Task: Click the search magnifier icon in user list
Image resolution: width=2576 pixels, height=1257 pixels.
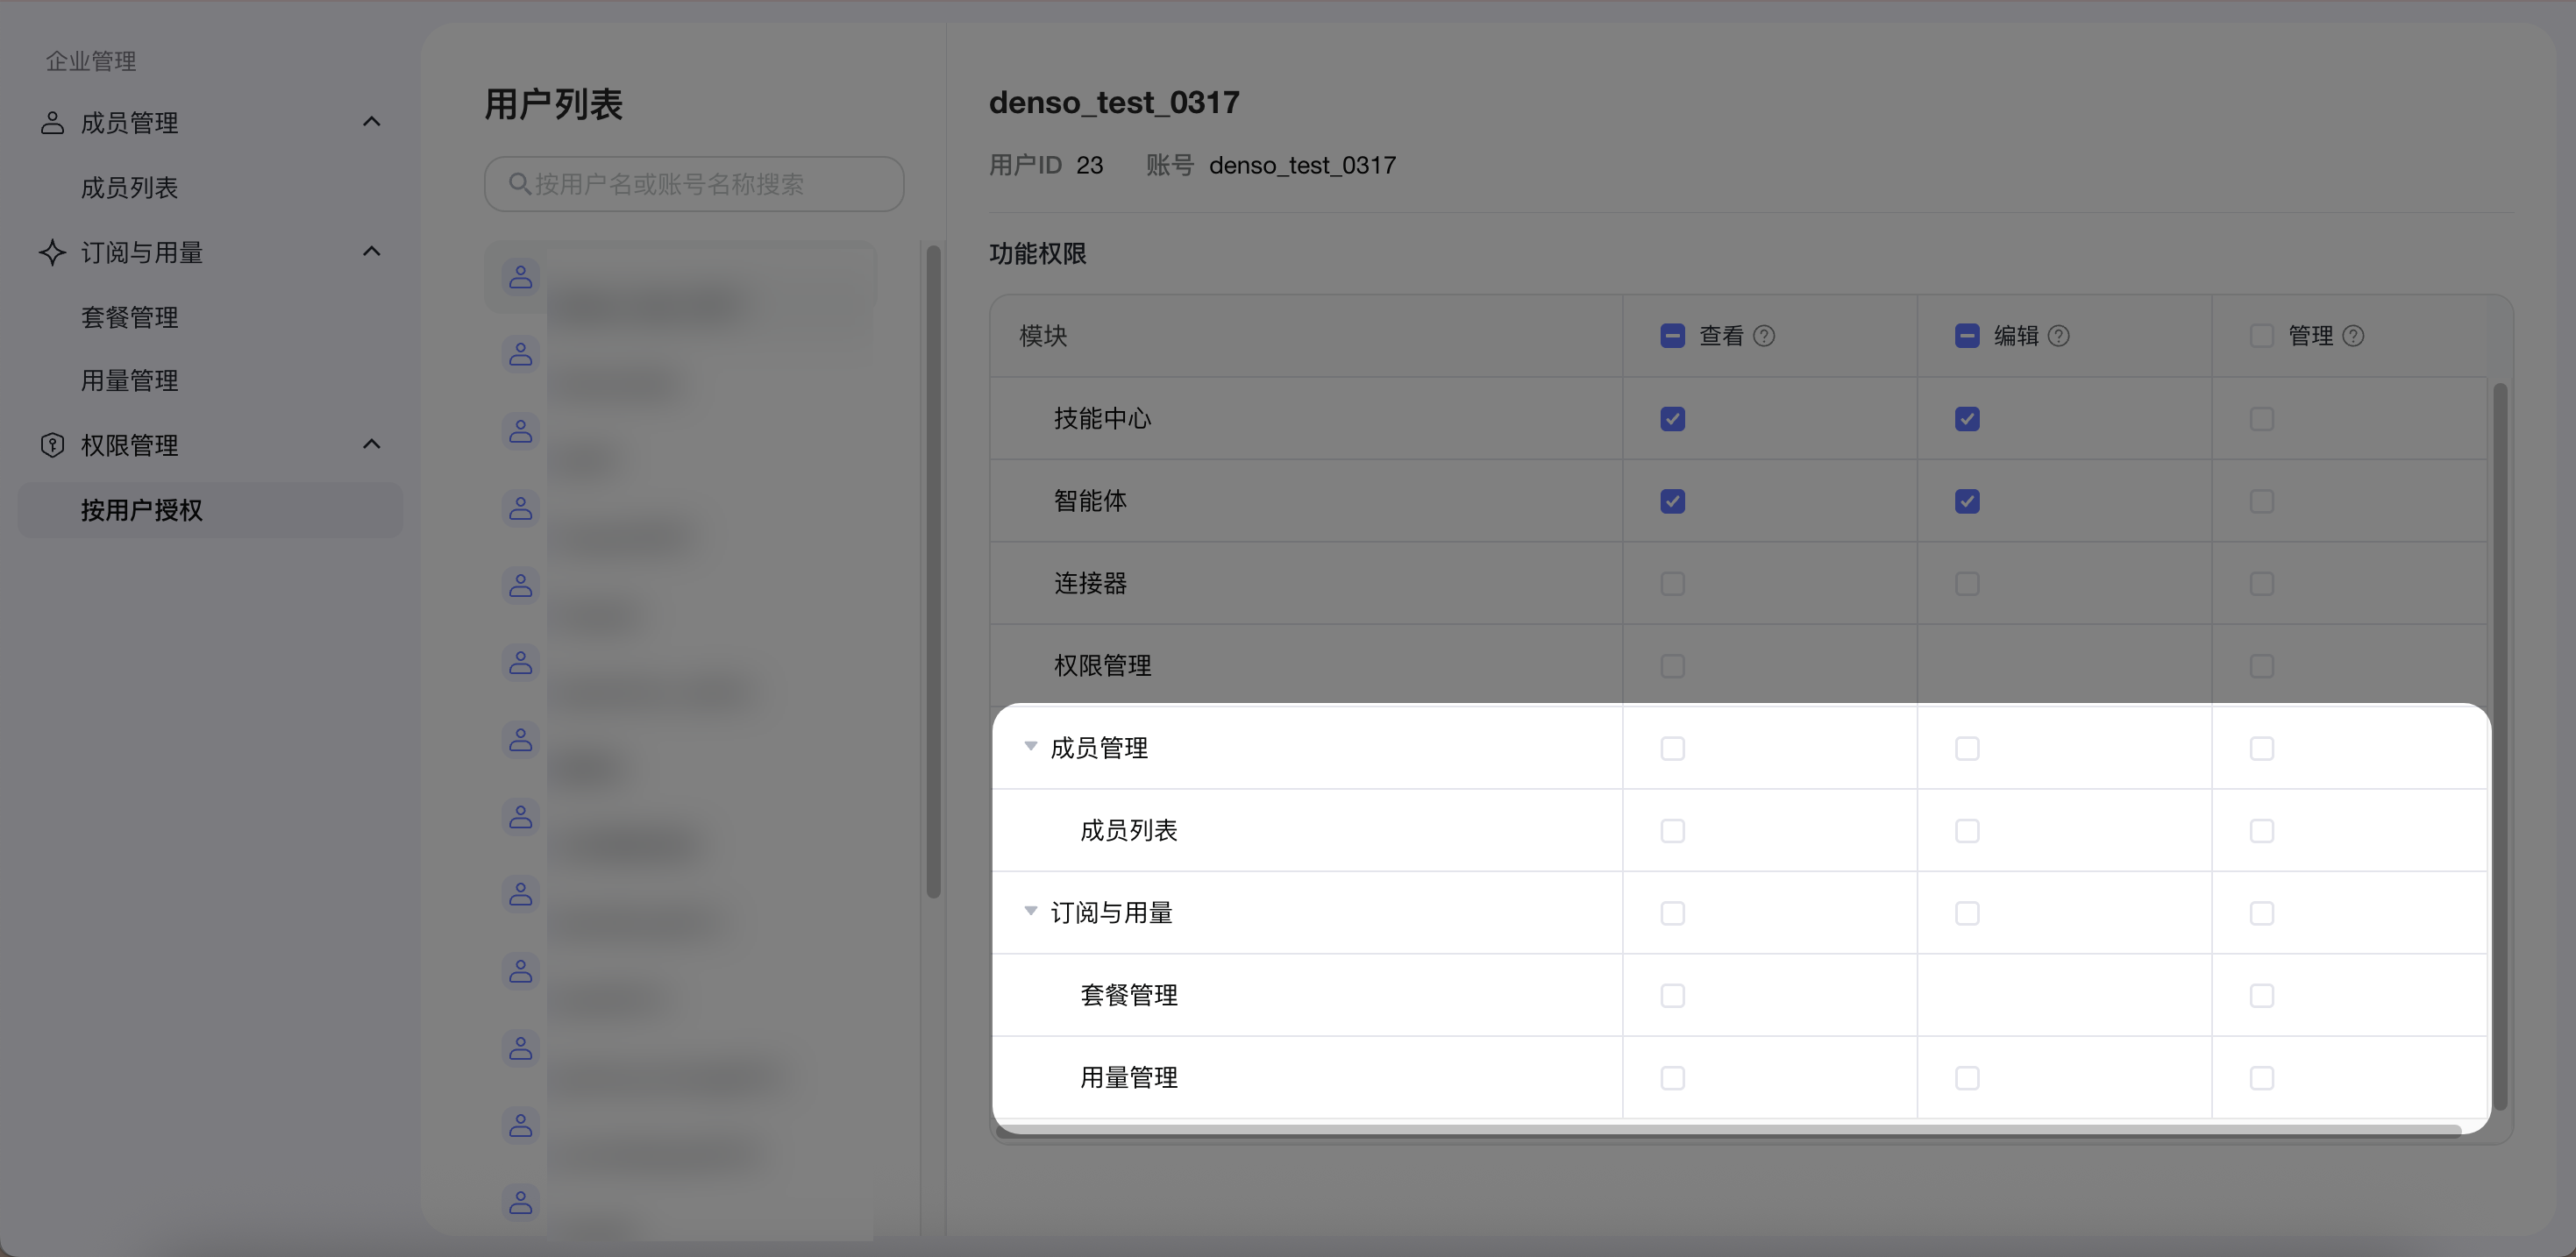Action: [519, 184]
